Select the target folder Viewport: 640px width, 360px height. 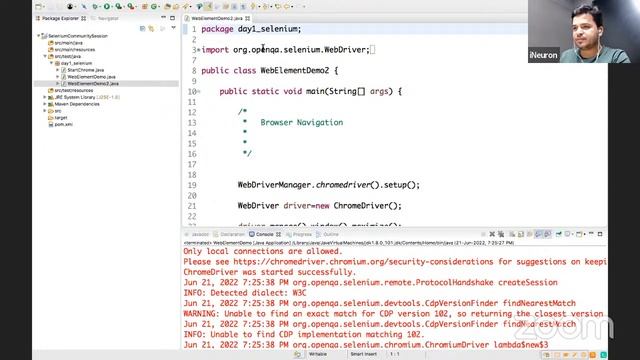(x=61, y=118)
